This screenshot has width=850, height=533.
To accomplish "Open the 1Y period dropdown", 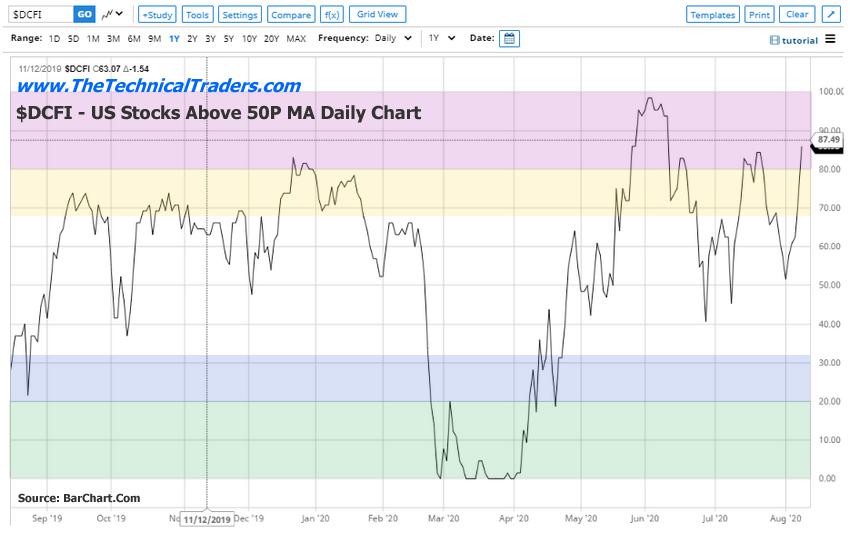I will pos(442,39).
